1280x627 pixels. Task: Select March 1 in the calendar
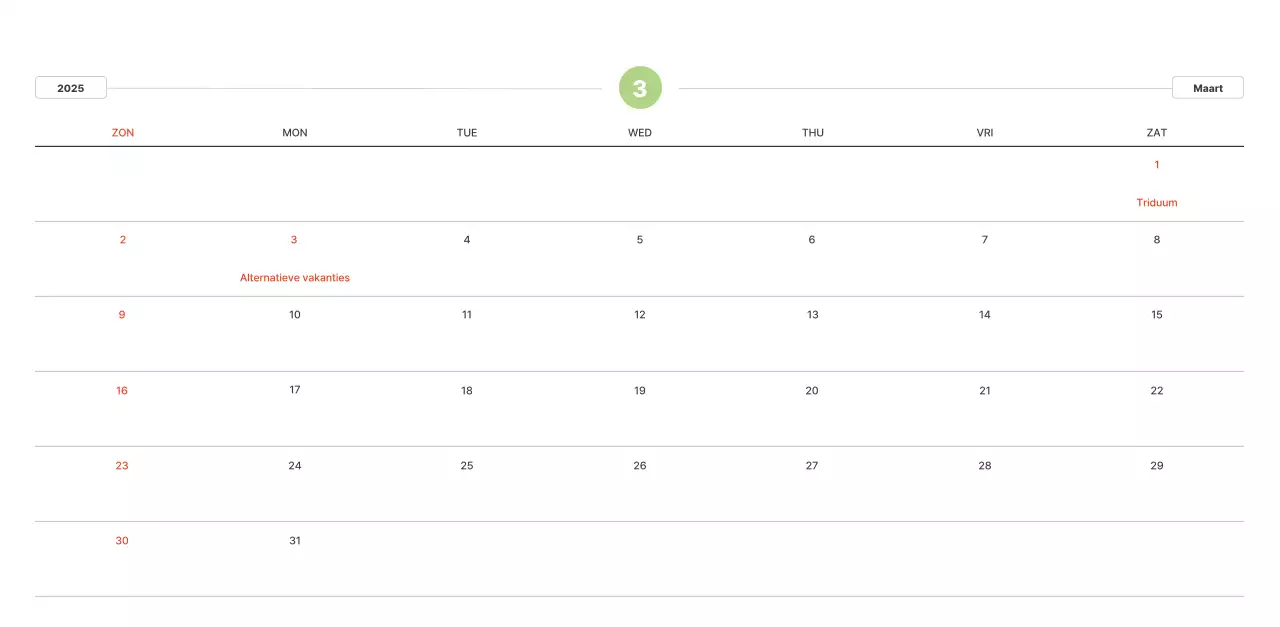(1157, 165)
